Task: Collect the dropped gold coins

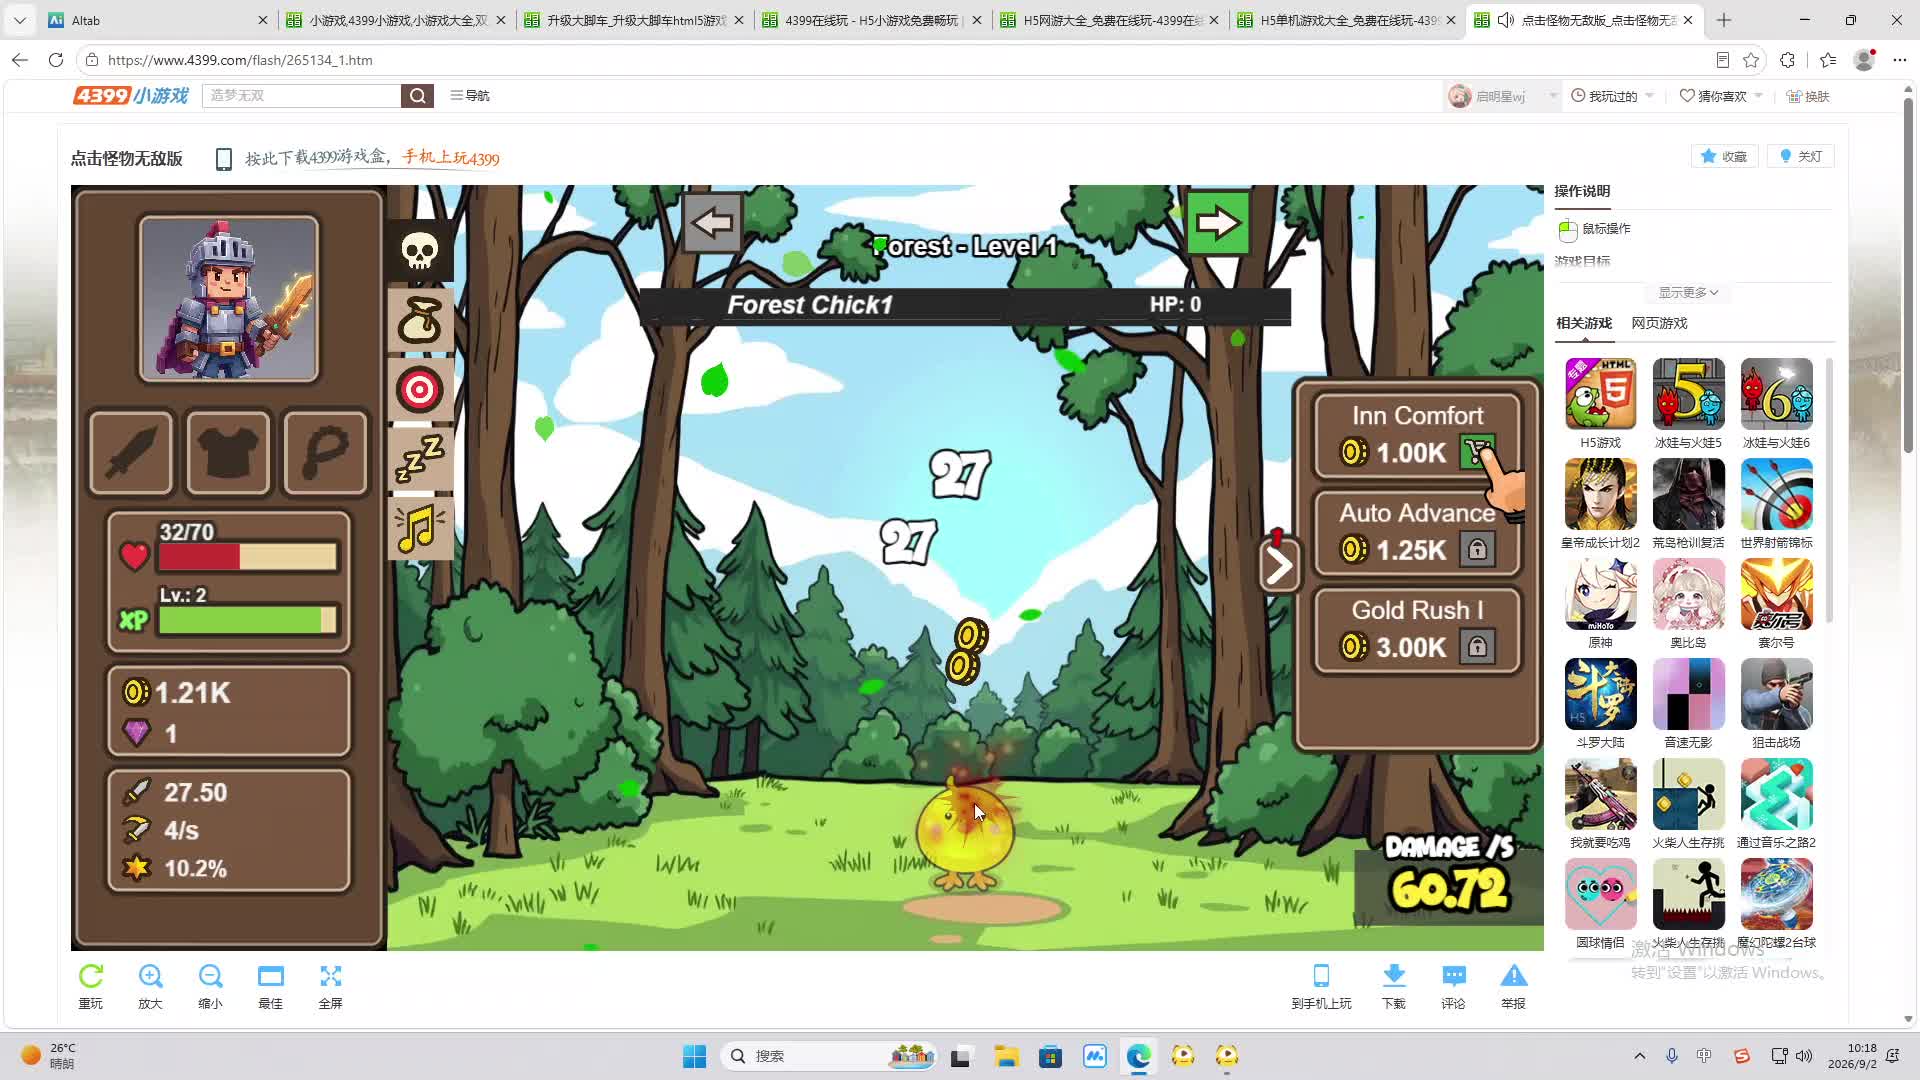Action: pyautogui.click(x=967, y=651)
